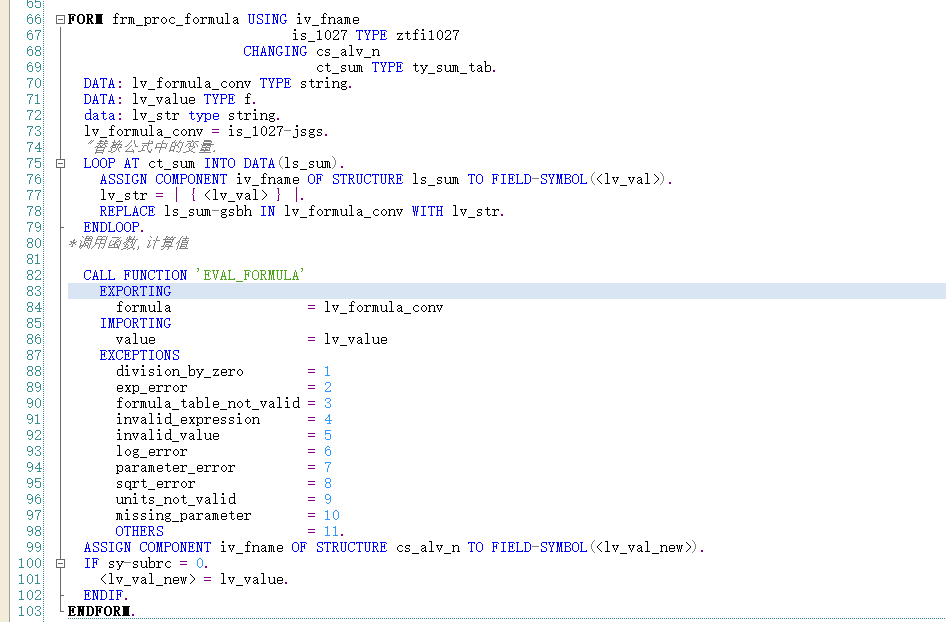Click line number 83 in the gutter
Screen dimensions: 946x622
pyautogui.click(x=34, y=291)
